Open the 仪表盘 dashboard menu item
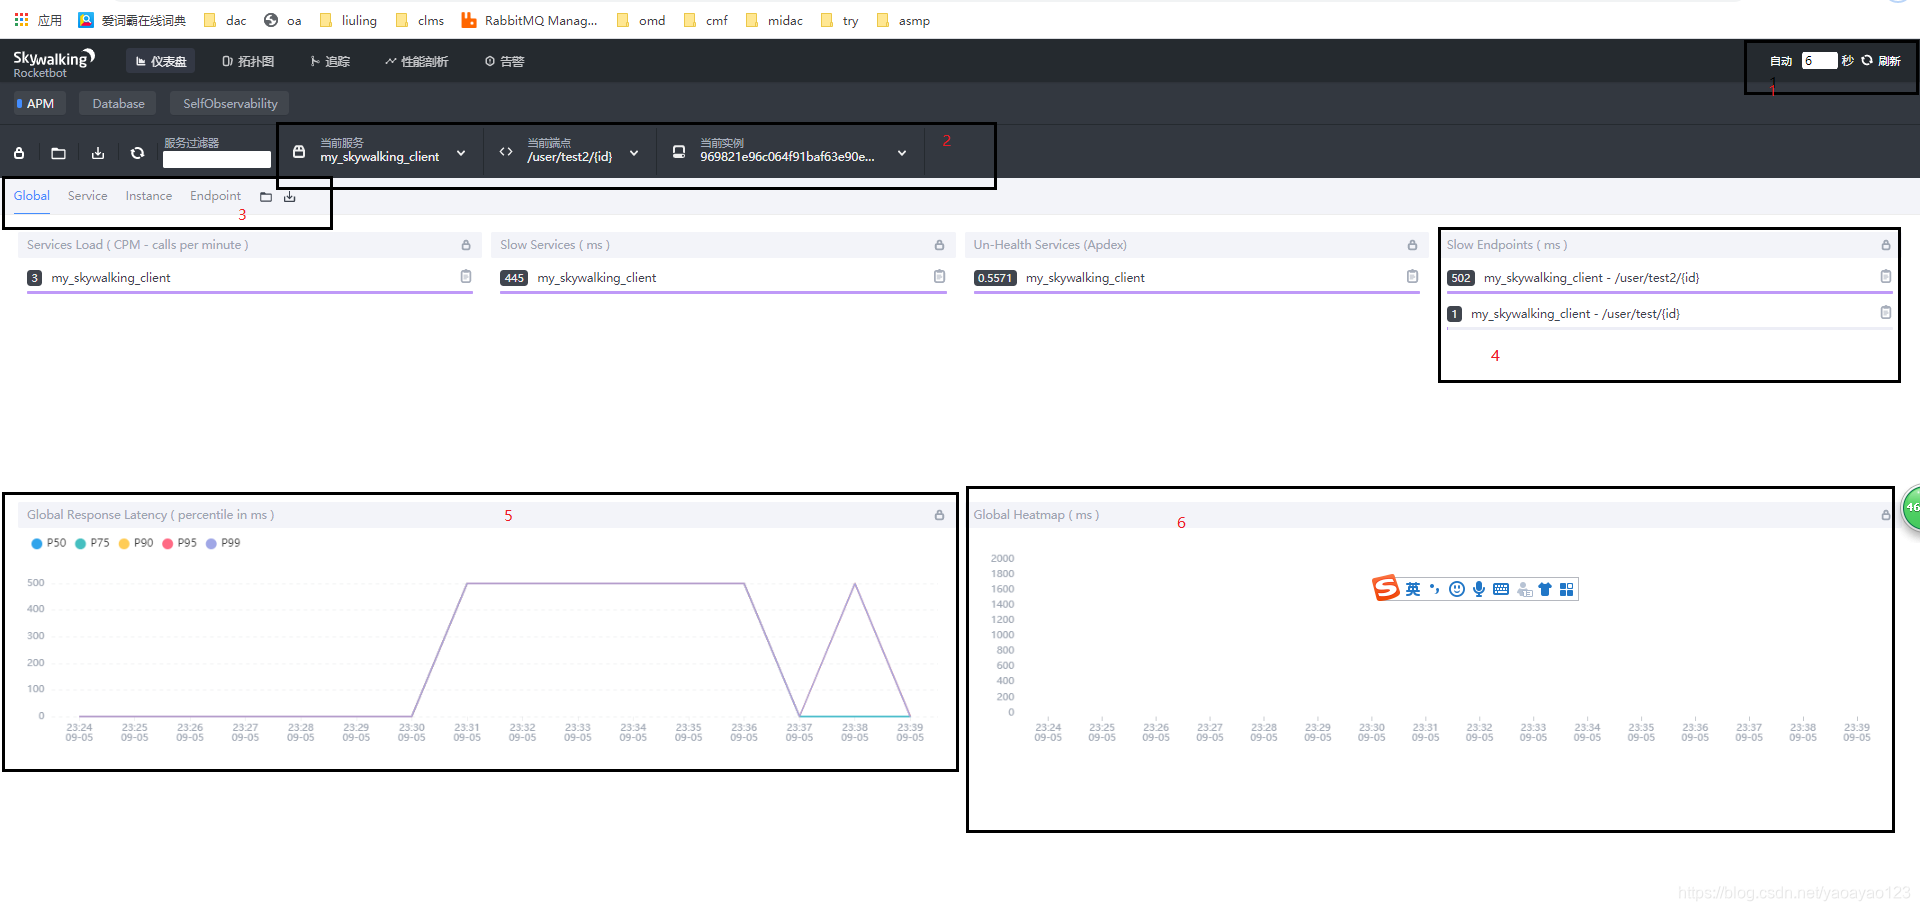The width and height of the screenshot is (1920, 911). click(x=161, y=61)
